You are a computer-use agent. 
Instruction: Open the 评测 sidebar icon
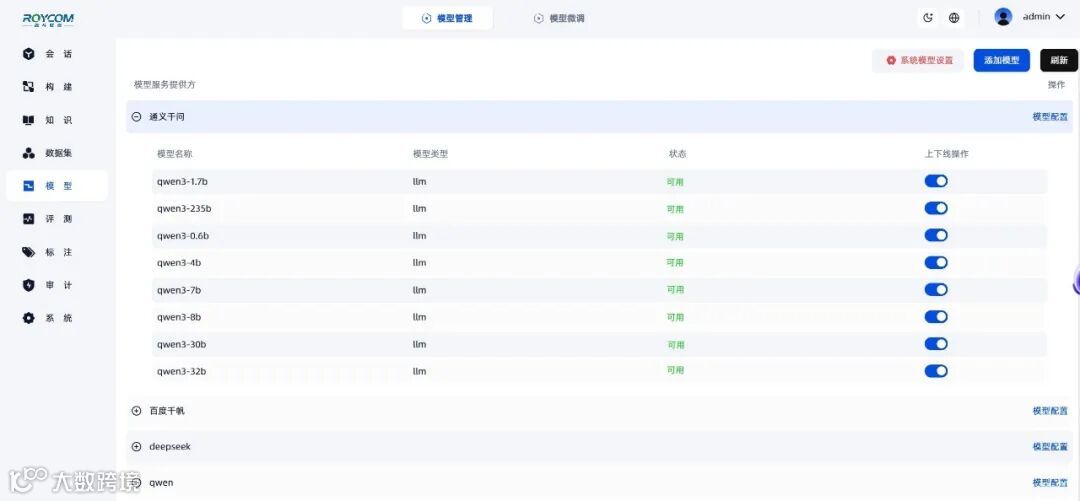click(28, 219)
